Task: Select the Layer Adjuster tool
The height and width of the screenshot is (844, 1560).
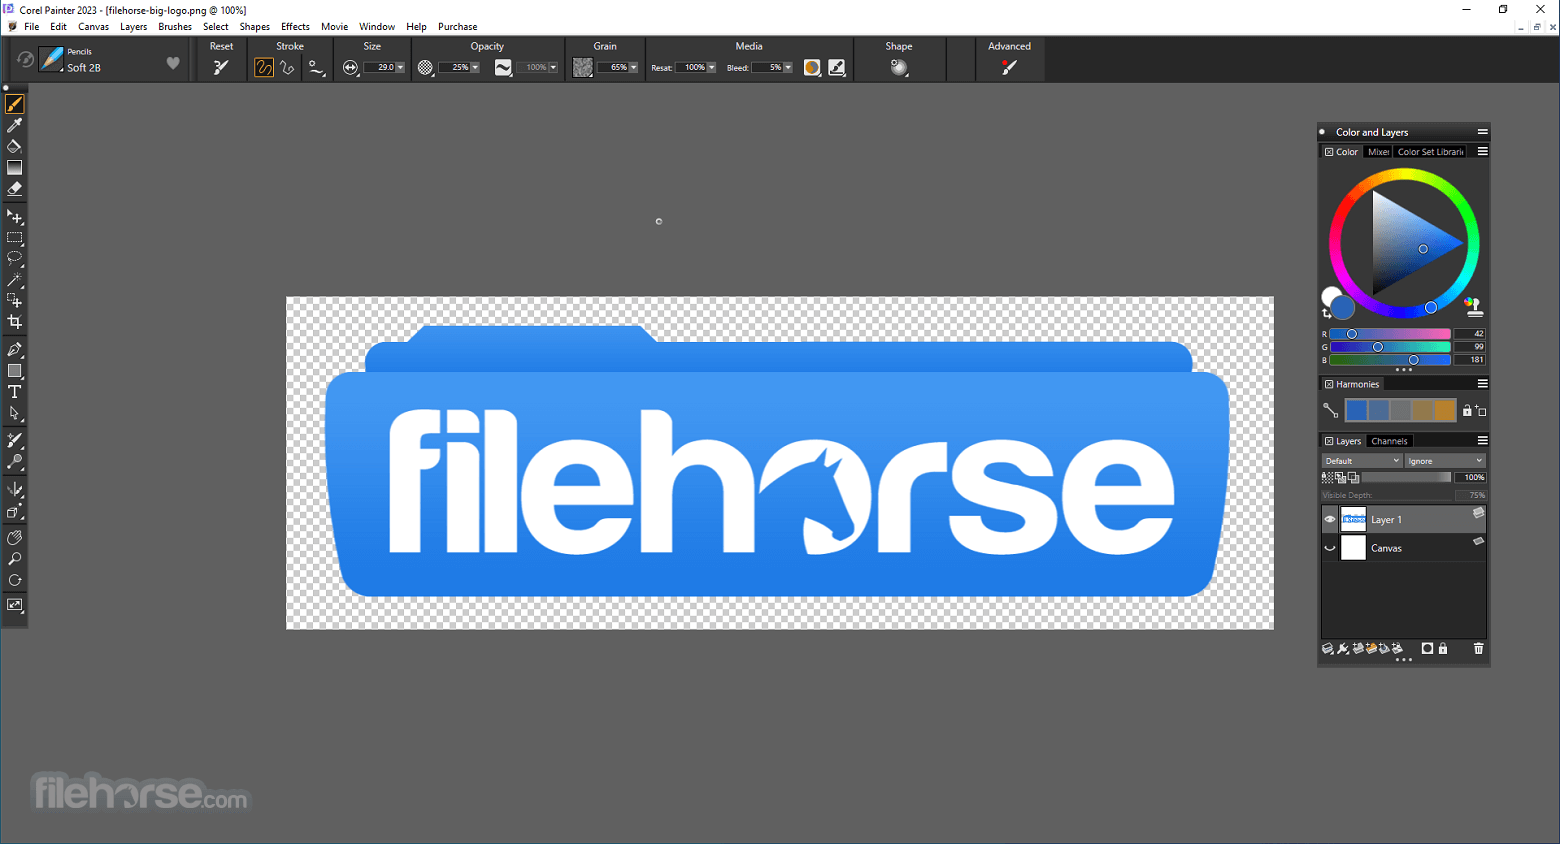Action: point(15,217)
